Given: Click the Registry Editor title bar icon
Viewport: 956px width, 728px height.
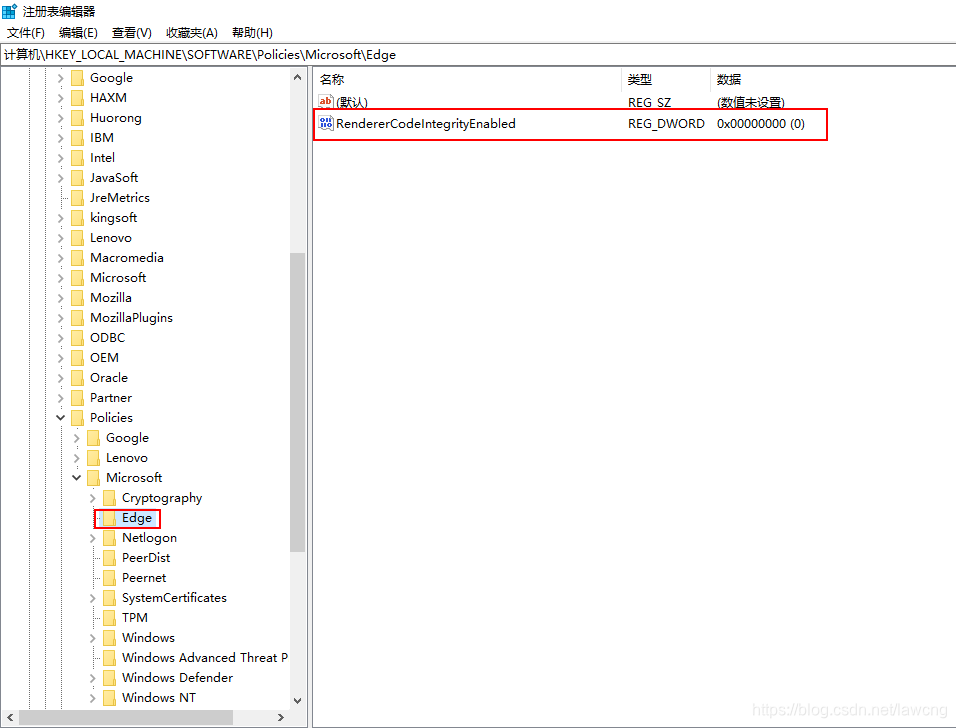Looking at the screenshot, I should click(x=9, y=11).
